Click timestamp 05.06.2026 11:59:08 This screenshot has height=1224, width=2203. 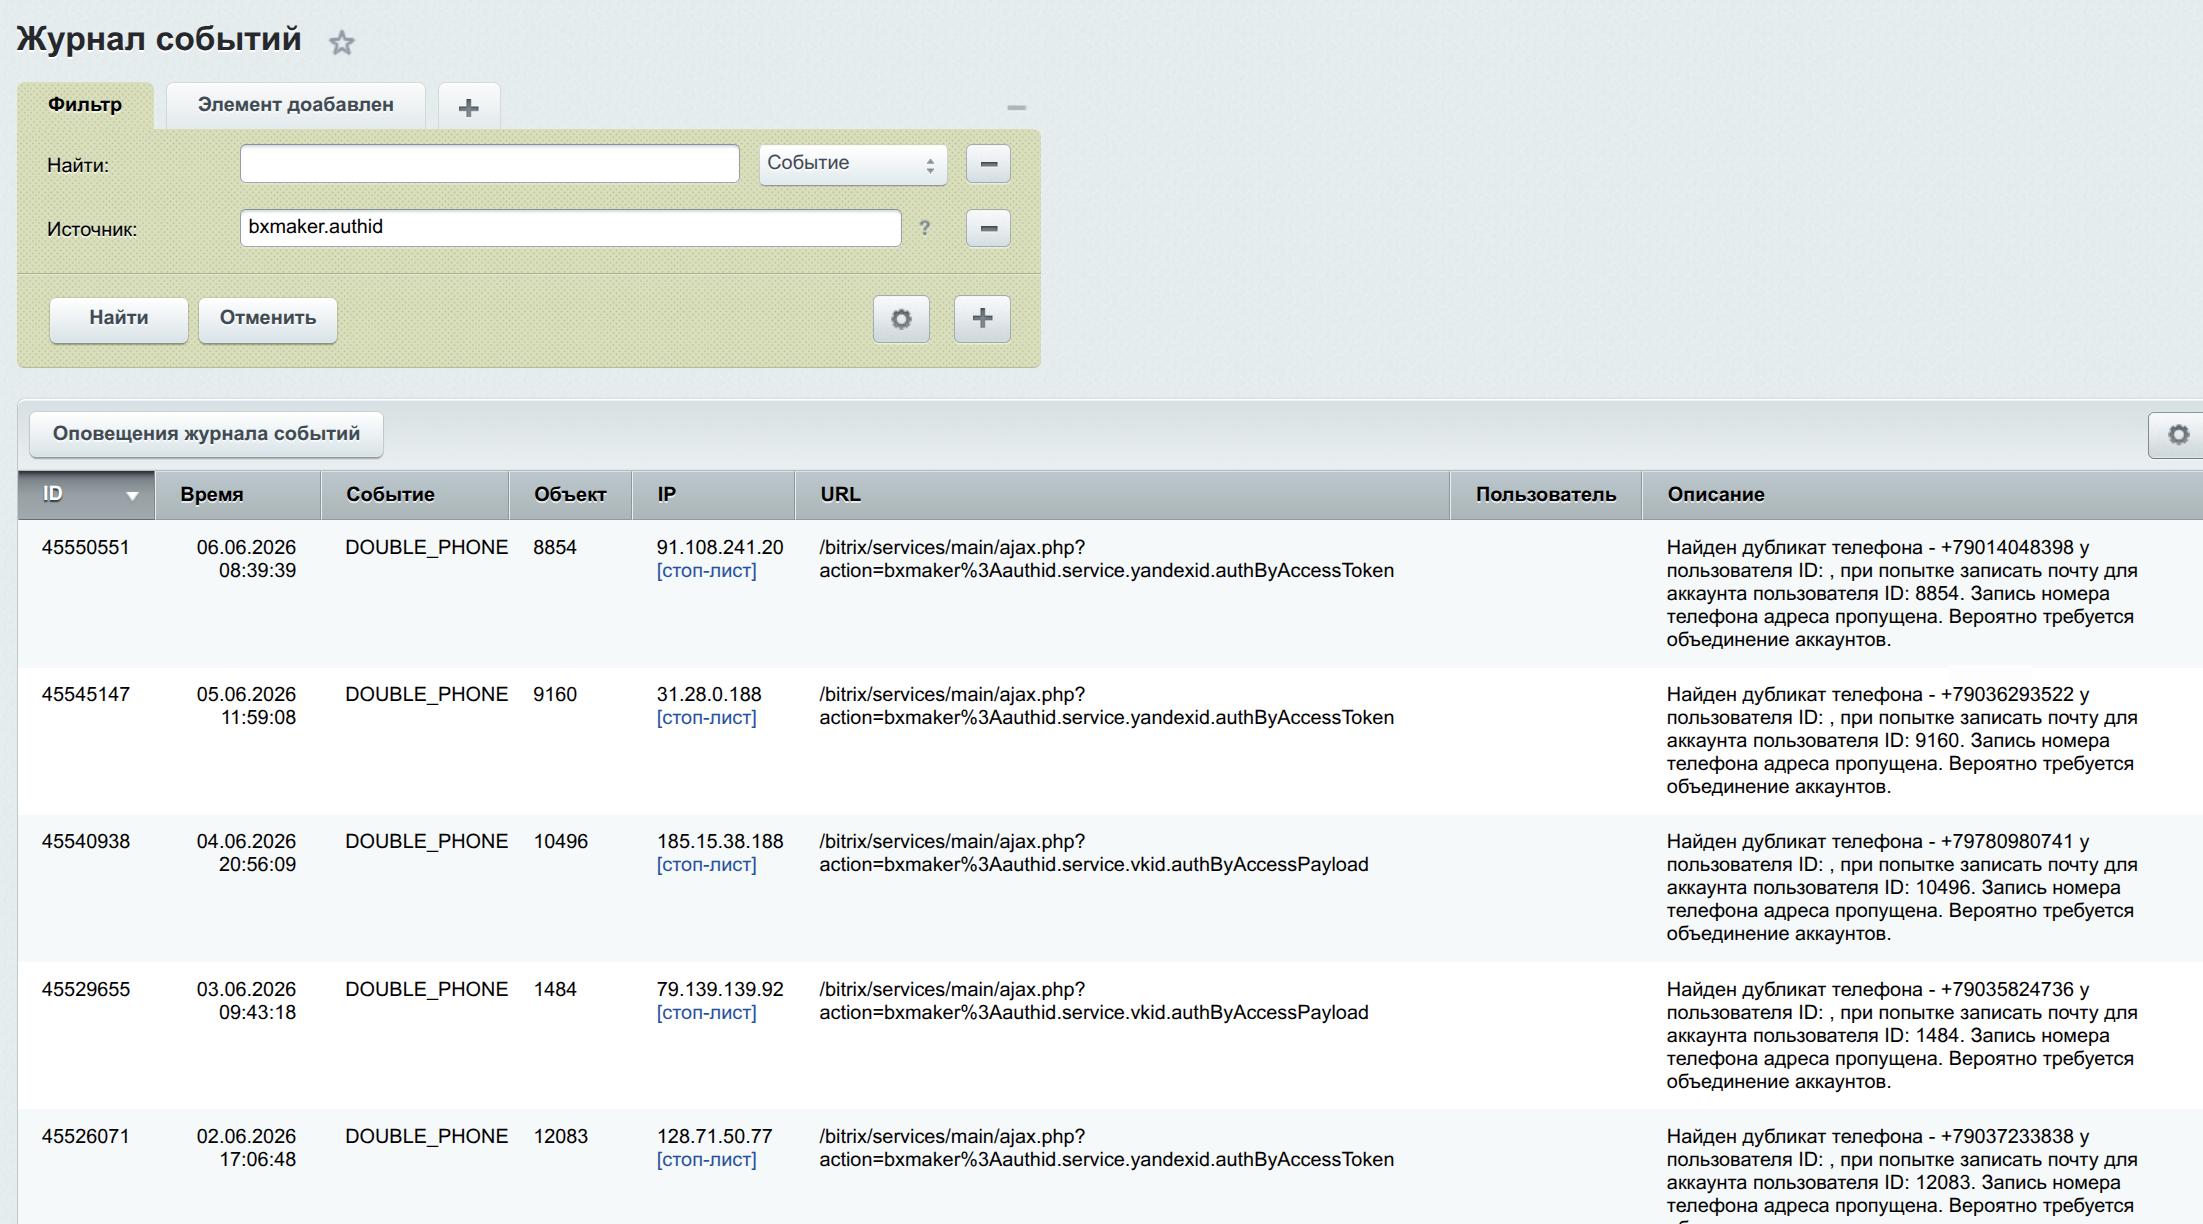click(x=247, y=706)
